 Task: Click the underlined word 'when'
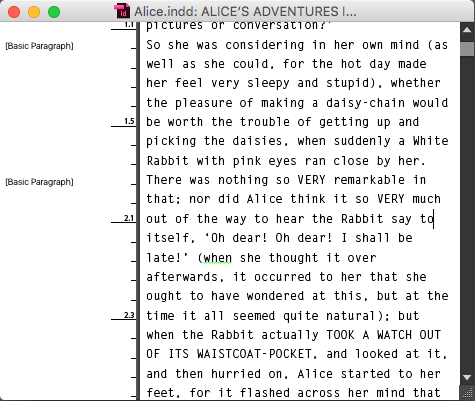(218, 258)
